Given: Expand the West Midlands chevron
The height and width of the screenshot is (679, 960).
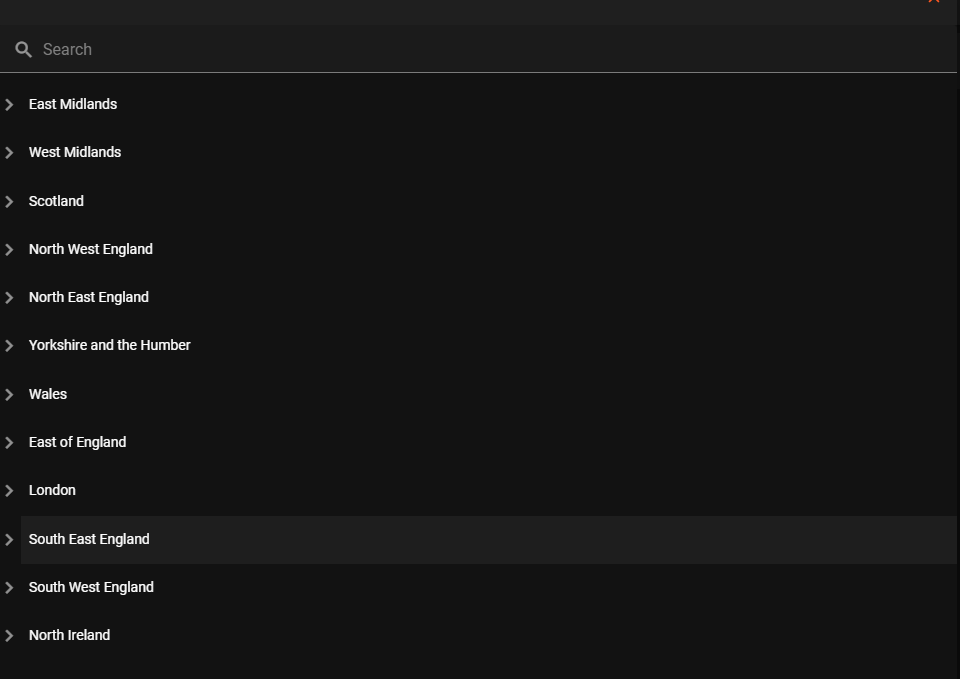Looking at the screenshot, I should click(x=9, y=153).
